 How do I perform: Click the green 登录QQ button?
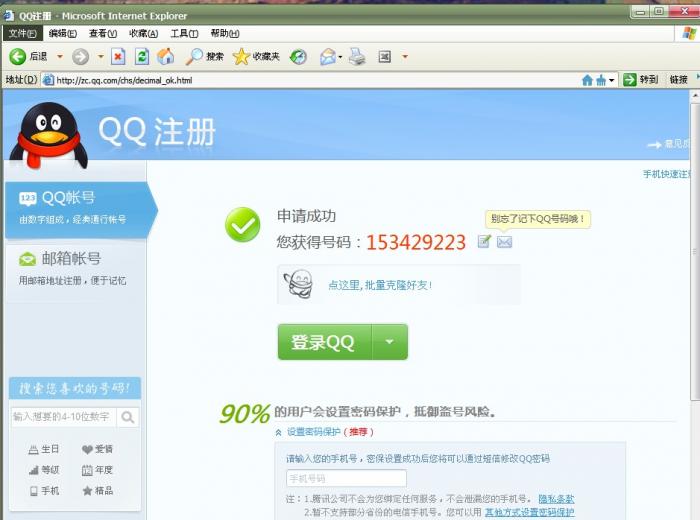(x=325, y=342)
